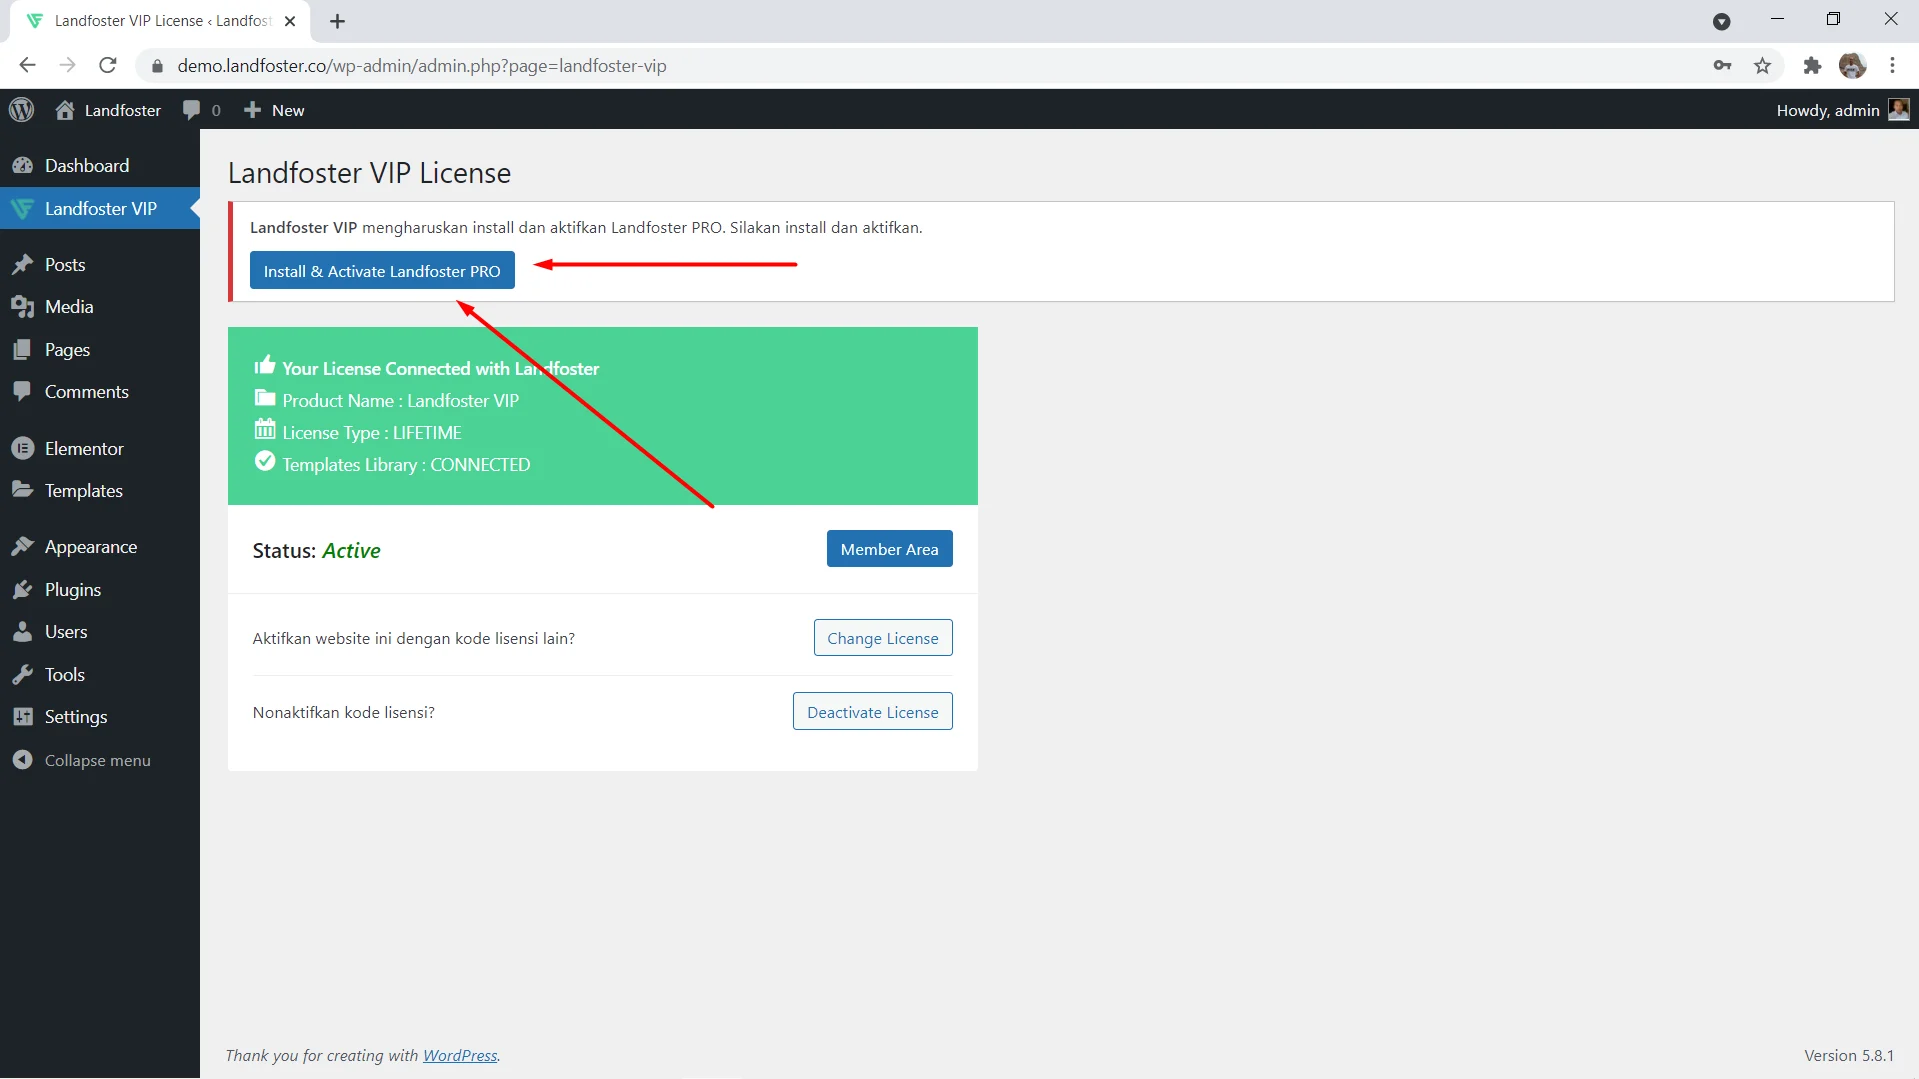
Task: Select the Landfoster VIP License browser tab
Action: pyautogui.click(x=160, y=21)
